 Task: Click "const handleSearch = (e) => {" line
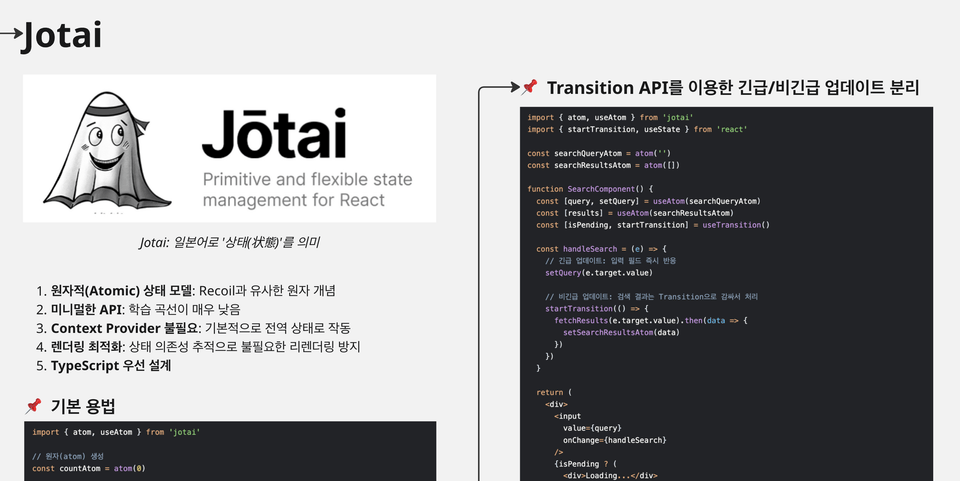tap(601, 249)
